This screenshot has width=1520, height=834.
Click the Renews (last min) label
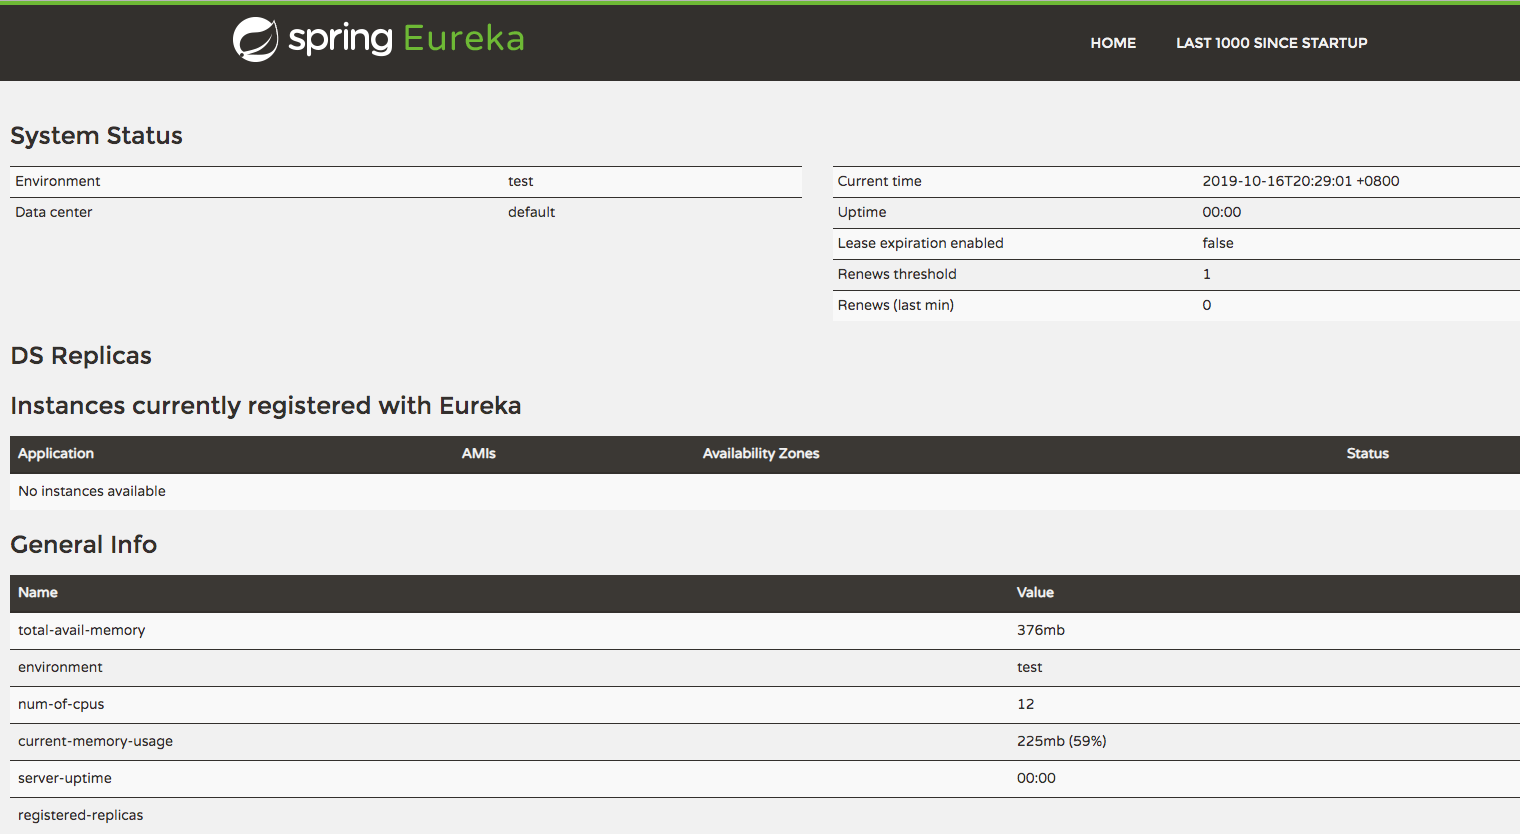click(895, 305)
